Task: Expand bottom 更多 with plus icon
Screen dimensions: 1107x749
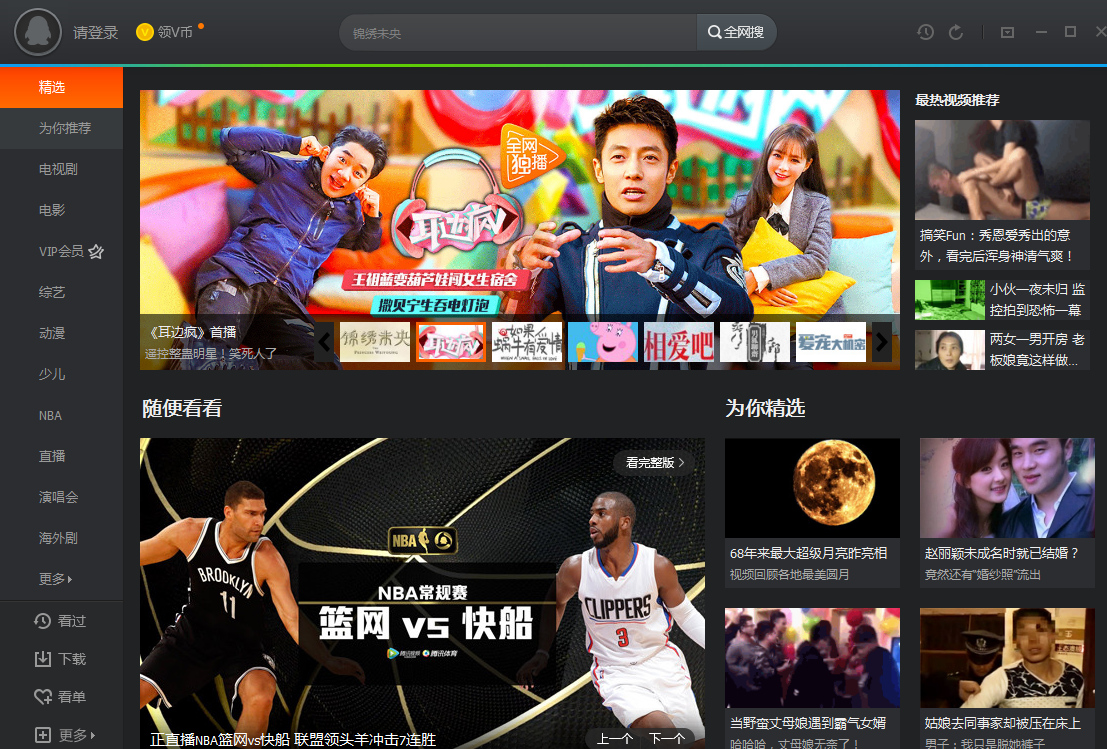Action: (x=64, y=735)
